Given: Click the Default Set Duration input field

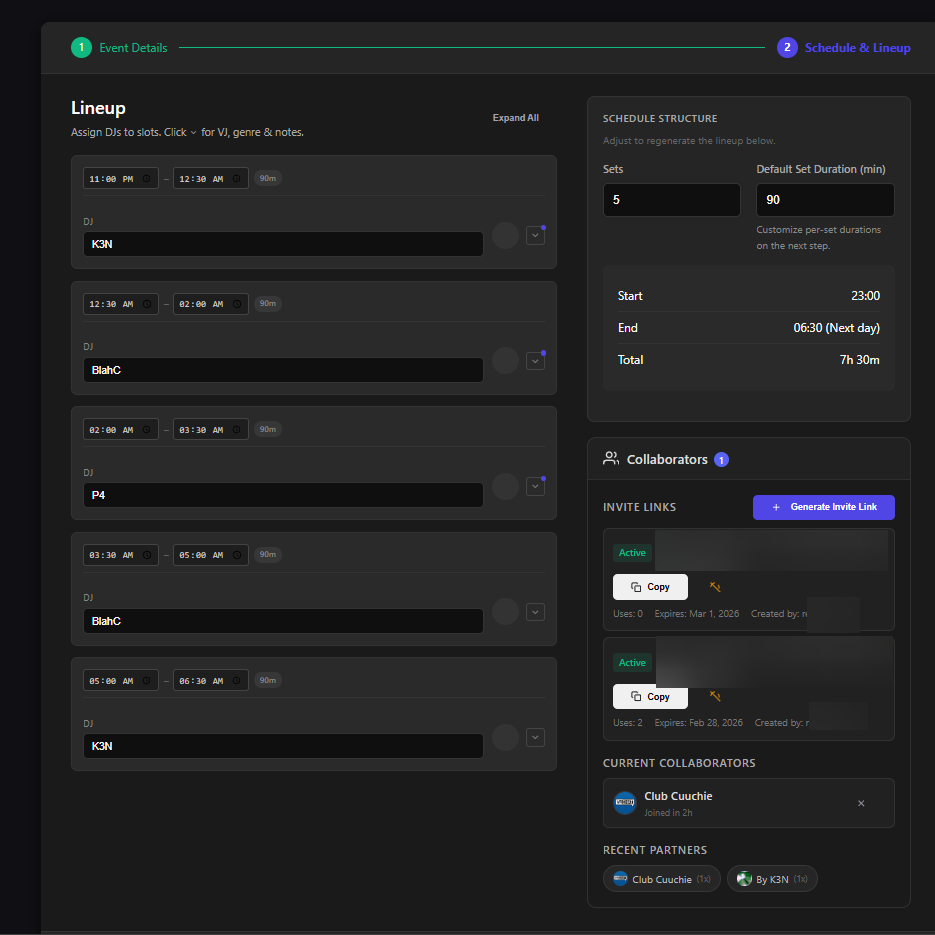Looking at the screenshot, I should pyautogui.click(x=824, y=200).
